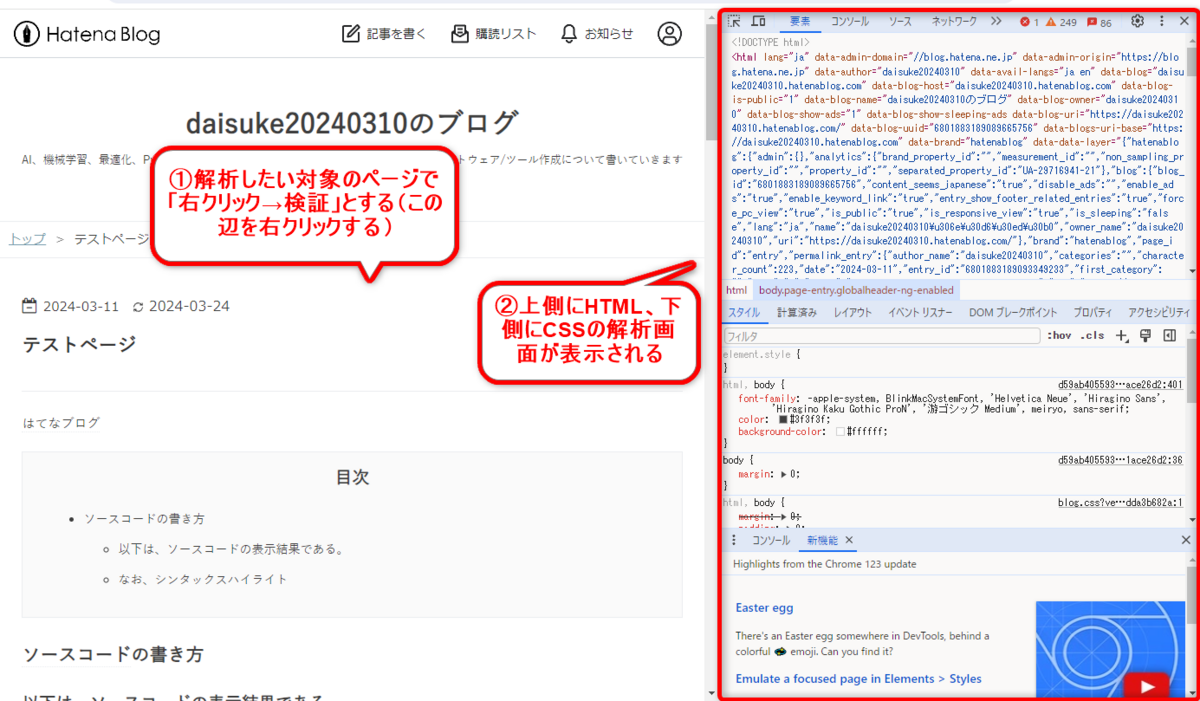This screenshot has width=1200, height=701.
Task: Open the color swatch for #3f3f3f
Action: [783, 420]
